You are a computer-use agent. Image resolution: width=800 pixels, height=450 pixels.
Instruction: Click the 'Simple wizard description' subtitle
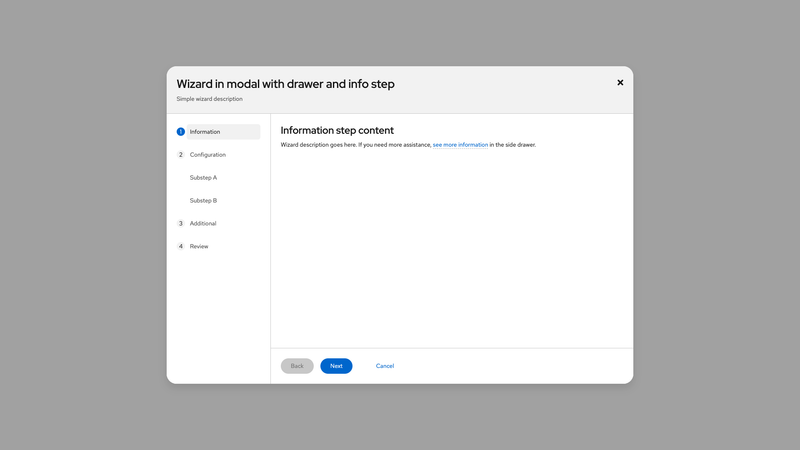pyautogui.click(x=210, y=99)
